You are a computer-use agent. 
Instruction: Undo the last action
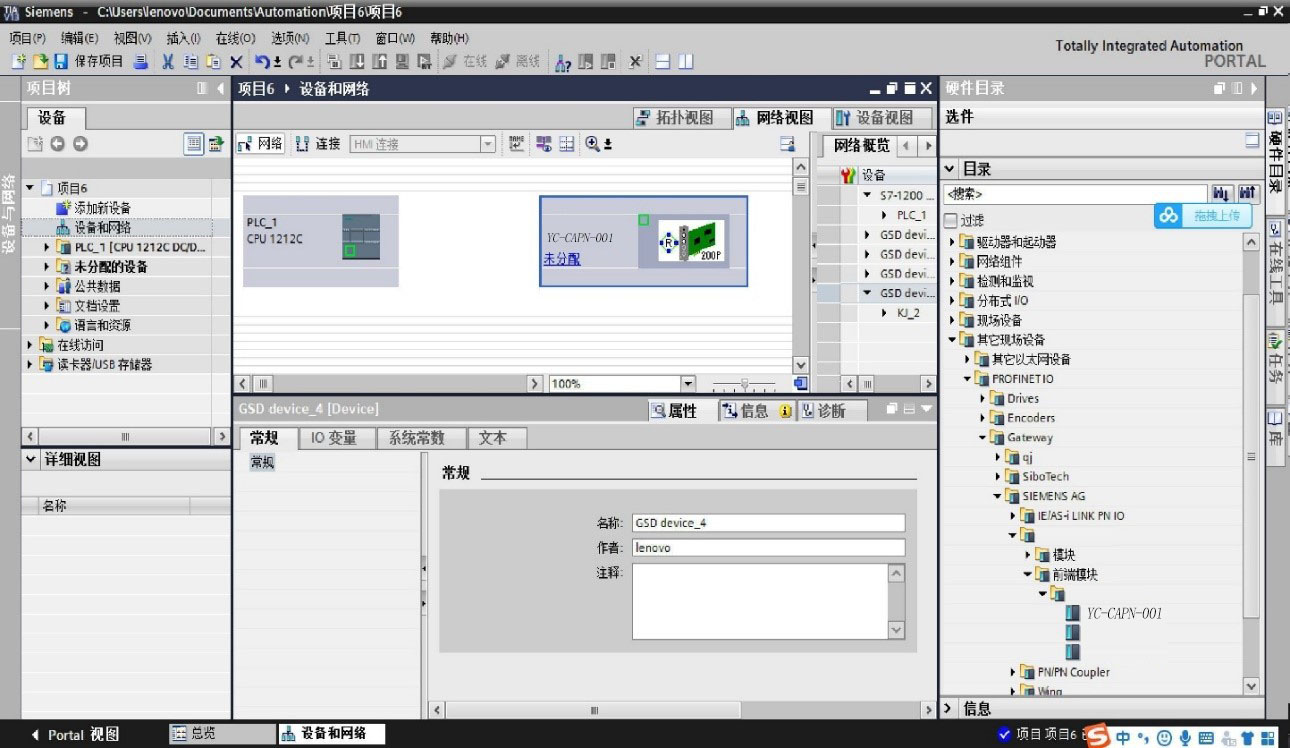pyautogui.click(x=263, y=61)
